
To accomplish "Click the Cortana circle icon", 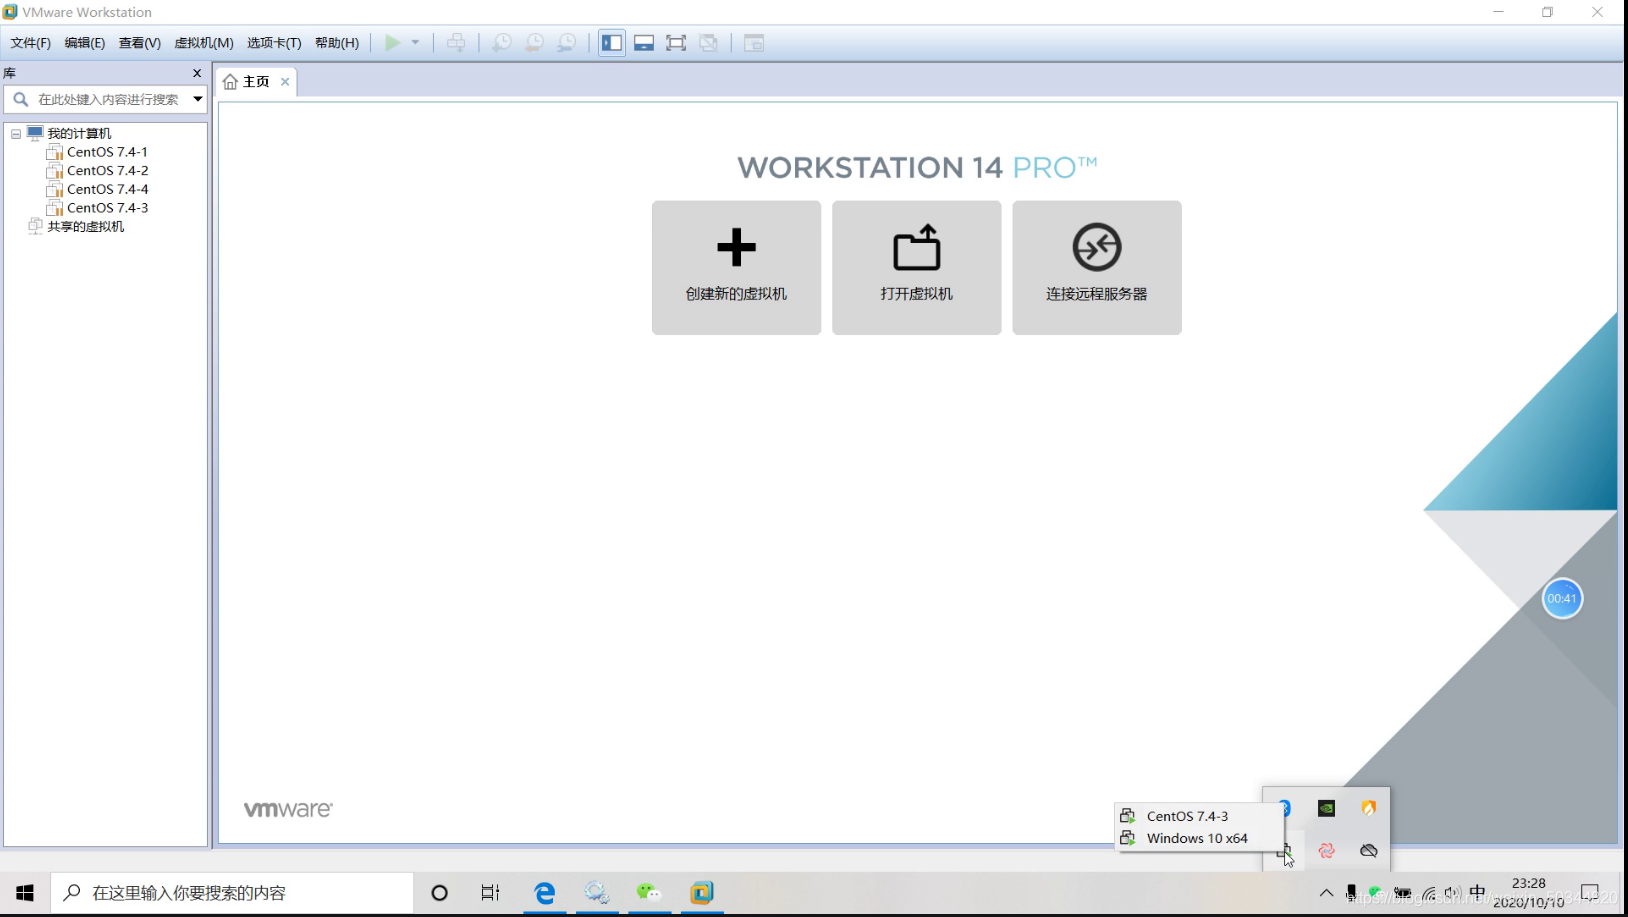I will tap(439, 893).
